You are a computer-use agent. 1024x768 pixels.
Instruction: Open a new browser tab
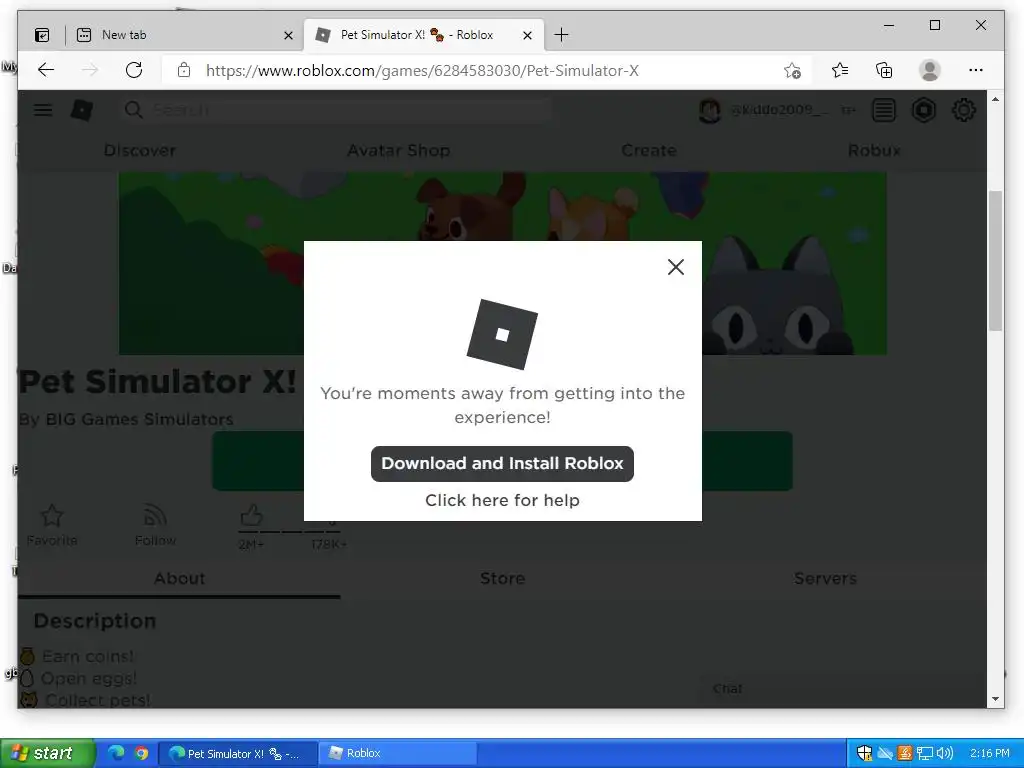[x=561, y=35]
